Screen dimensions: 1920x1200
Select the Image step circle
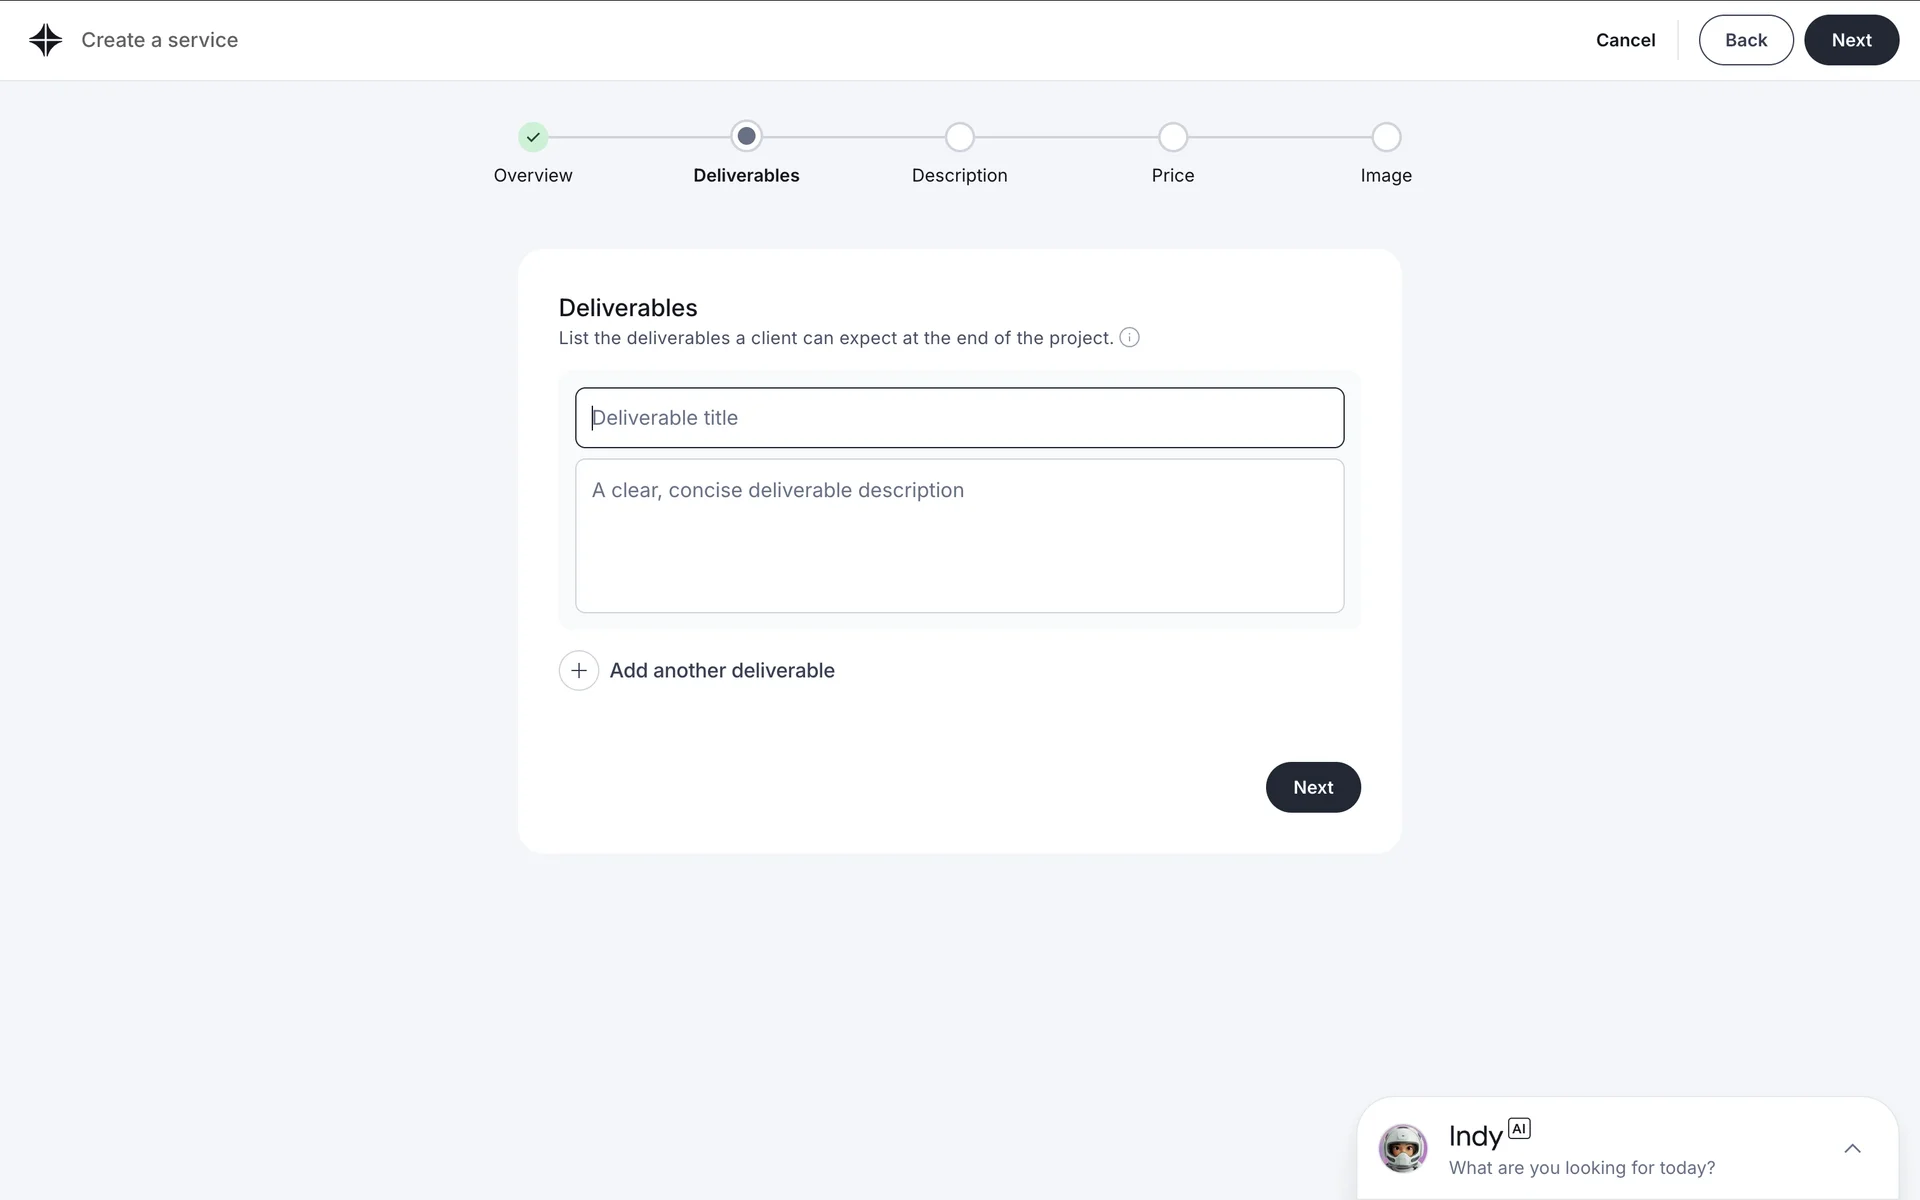click(x=1386, y=137)
